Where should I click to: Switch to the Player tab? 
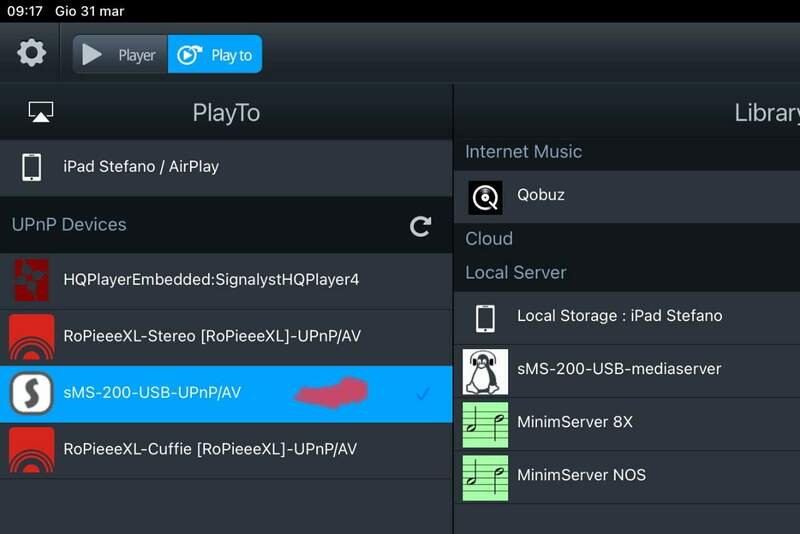click(121, 55)
